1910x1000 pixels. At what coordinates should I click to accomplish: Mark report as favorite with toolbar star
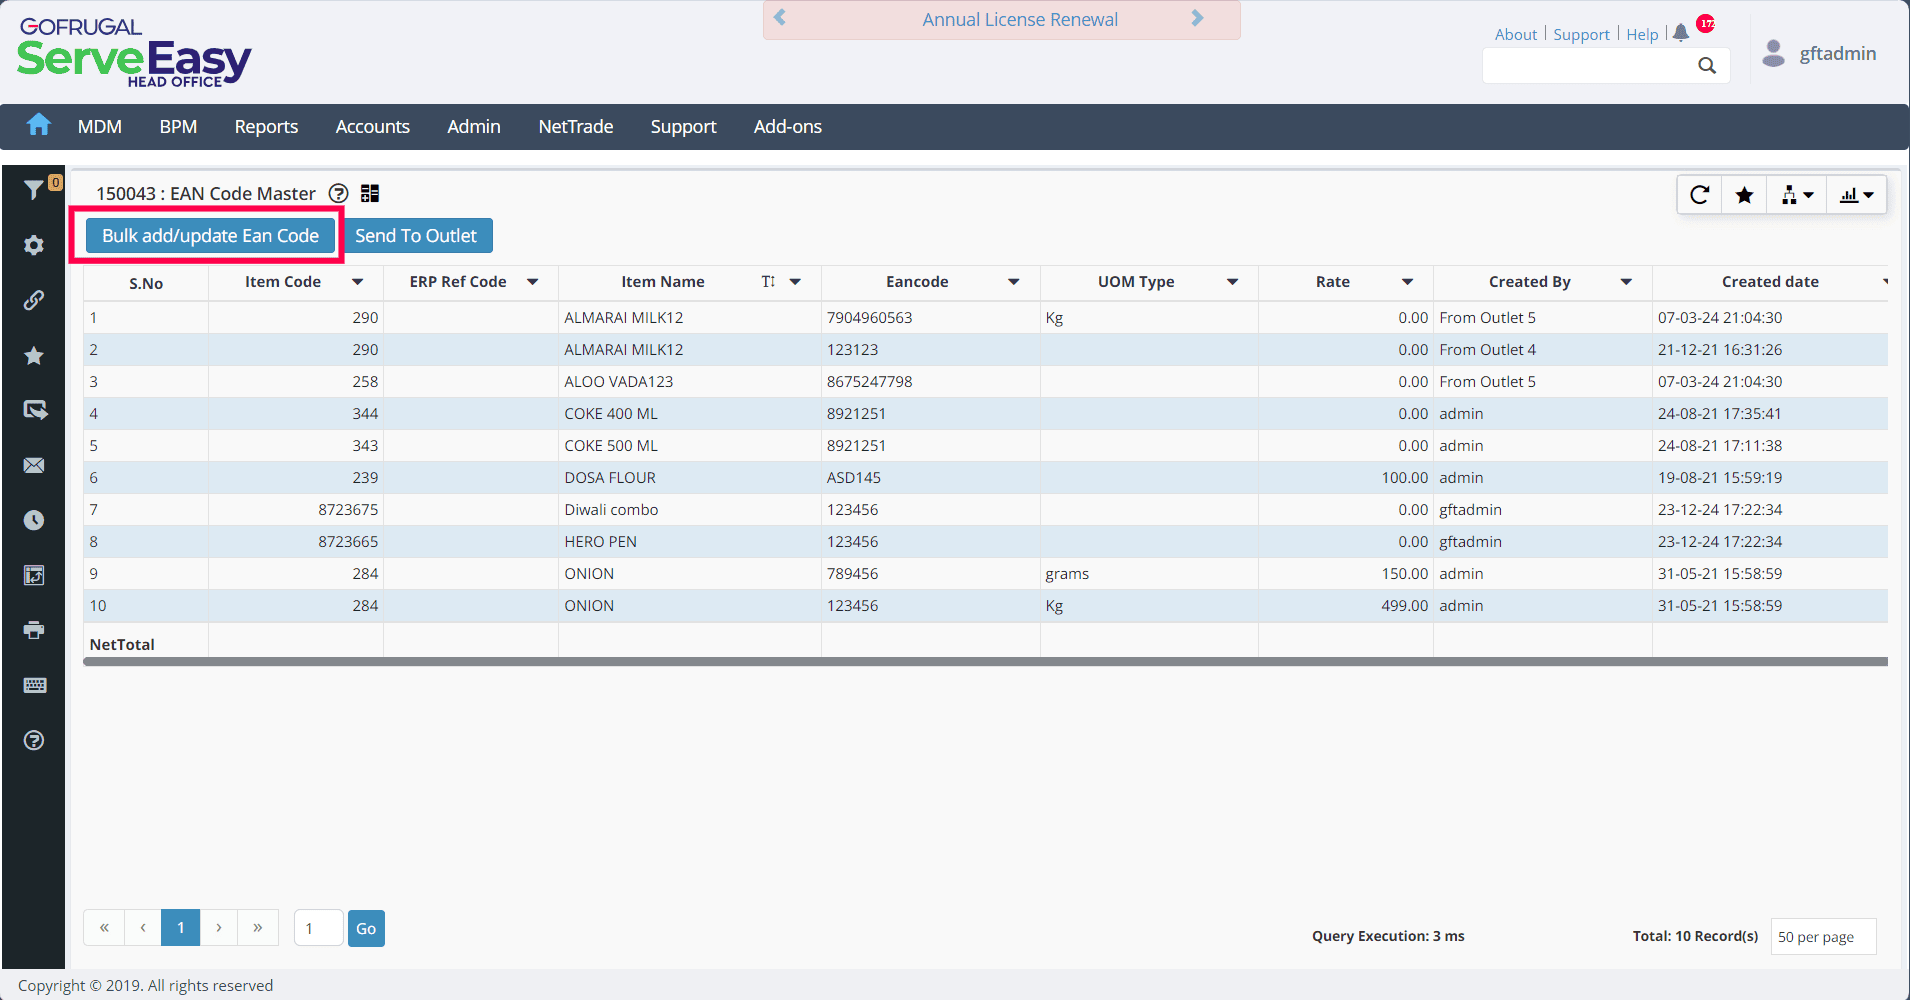point(1744,195)
